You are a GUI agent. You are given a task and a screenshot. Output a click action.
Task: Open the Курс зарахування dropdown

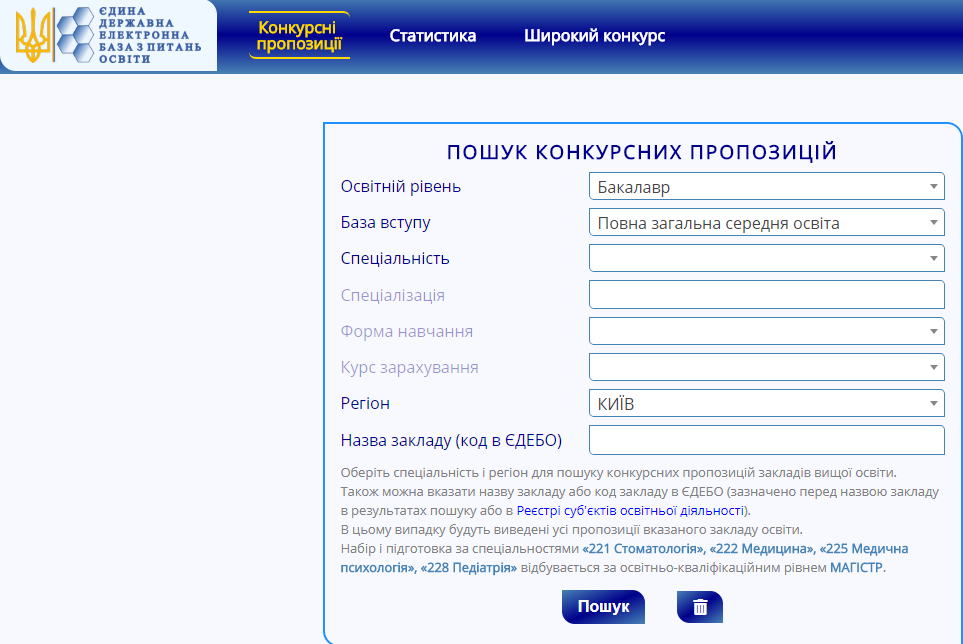(x=766, y=366)
